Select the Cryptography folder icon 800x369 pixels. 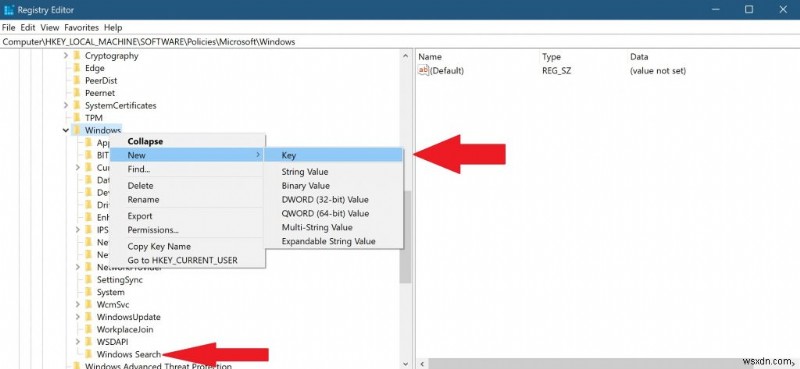pyautogui.click(x=77, y=56)
